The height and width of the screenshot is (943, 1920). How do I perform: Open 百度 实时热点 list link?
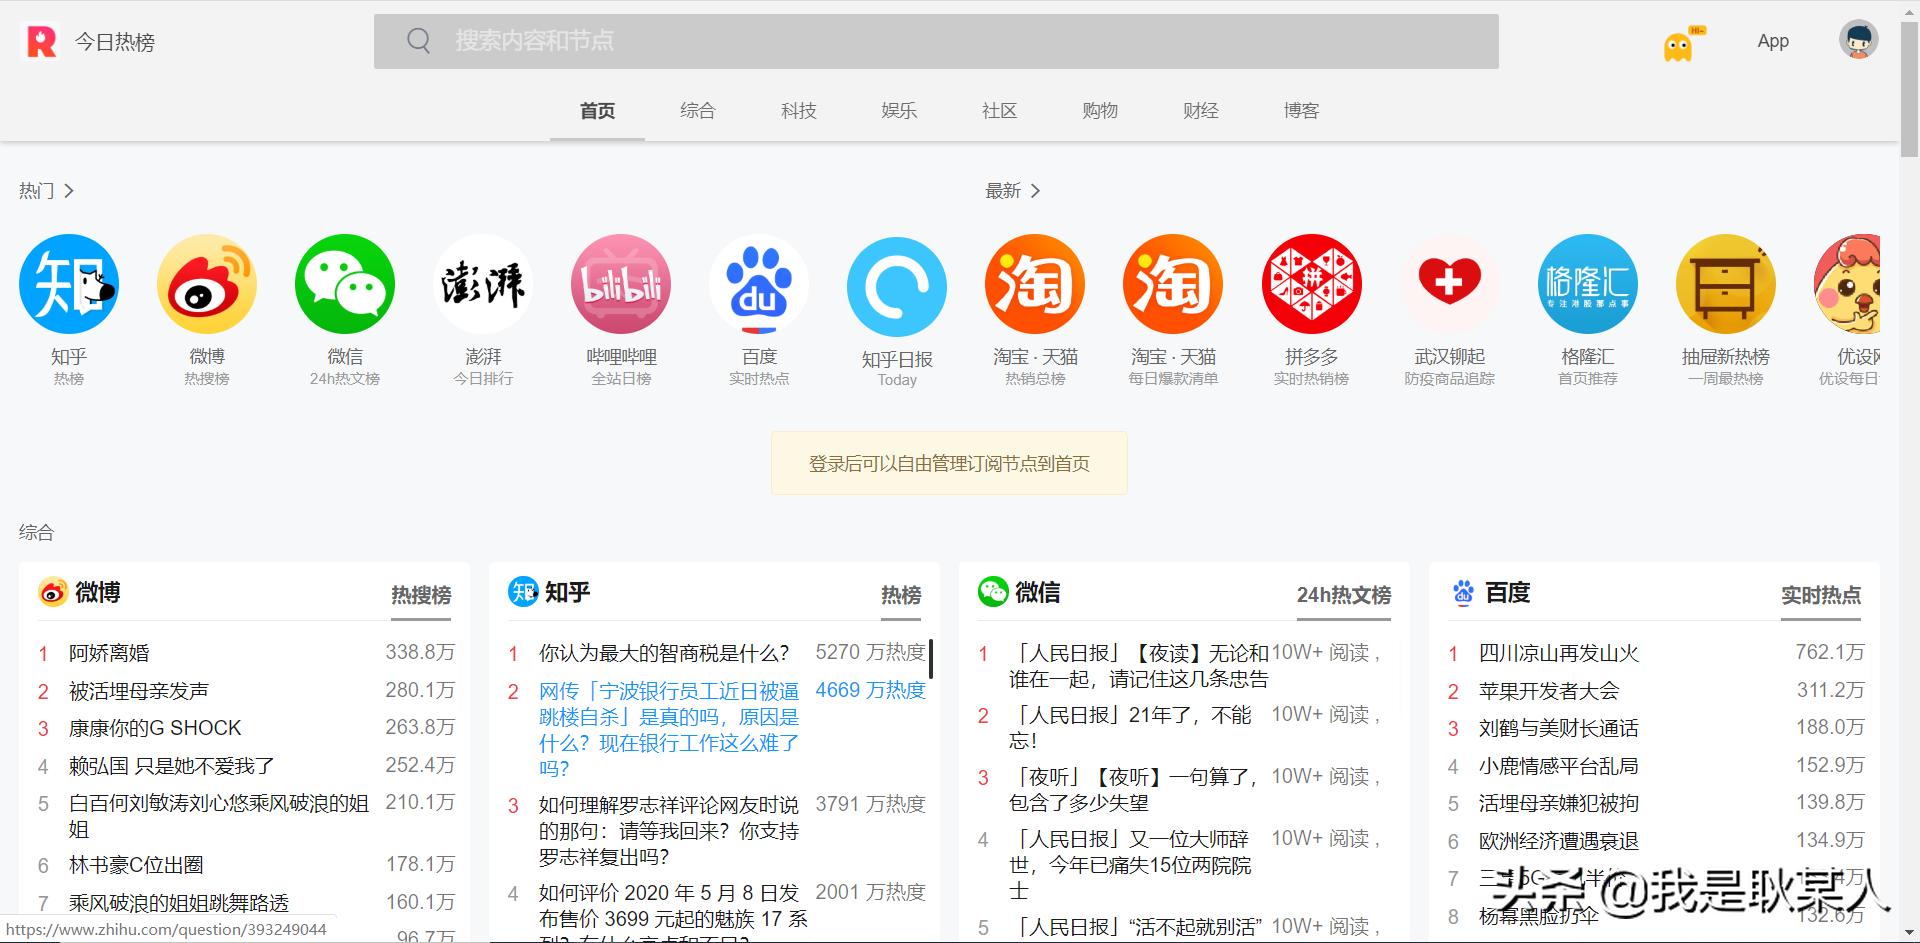1821,595
